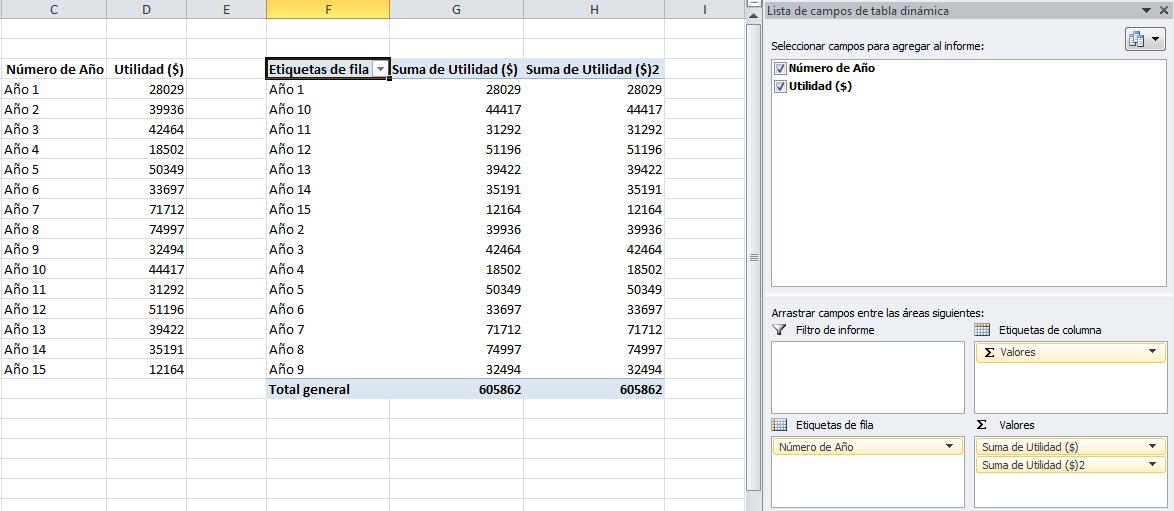Expand the Valores column label dropdown
This screenshot has height=511, width=1174.
[x=1152, y=352]
